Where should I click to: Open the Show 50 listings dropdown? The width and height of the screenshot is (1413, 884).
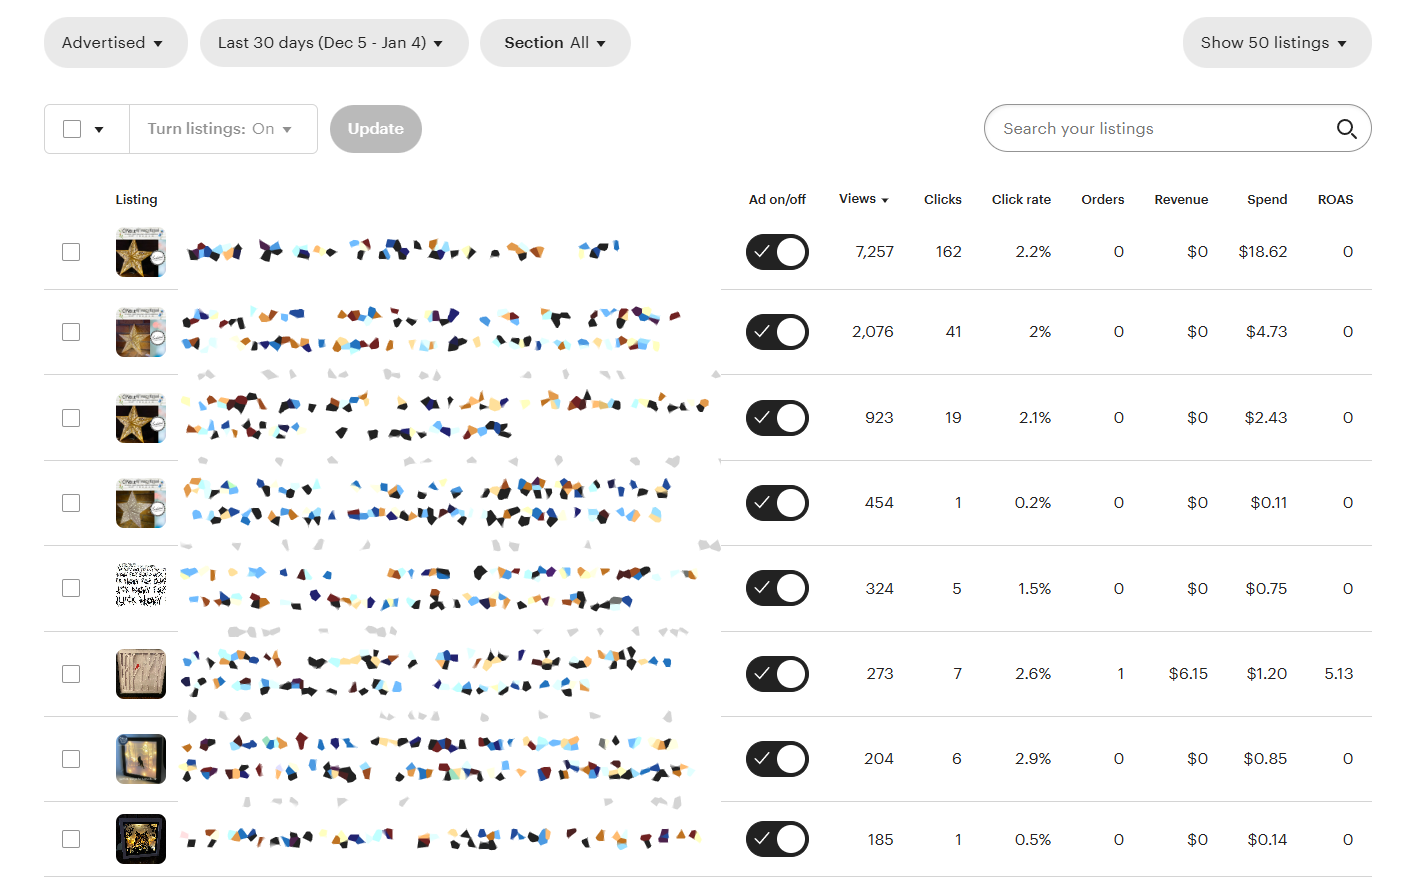tap(1275, 43)
